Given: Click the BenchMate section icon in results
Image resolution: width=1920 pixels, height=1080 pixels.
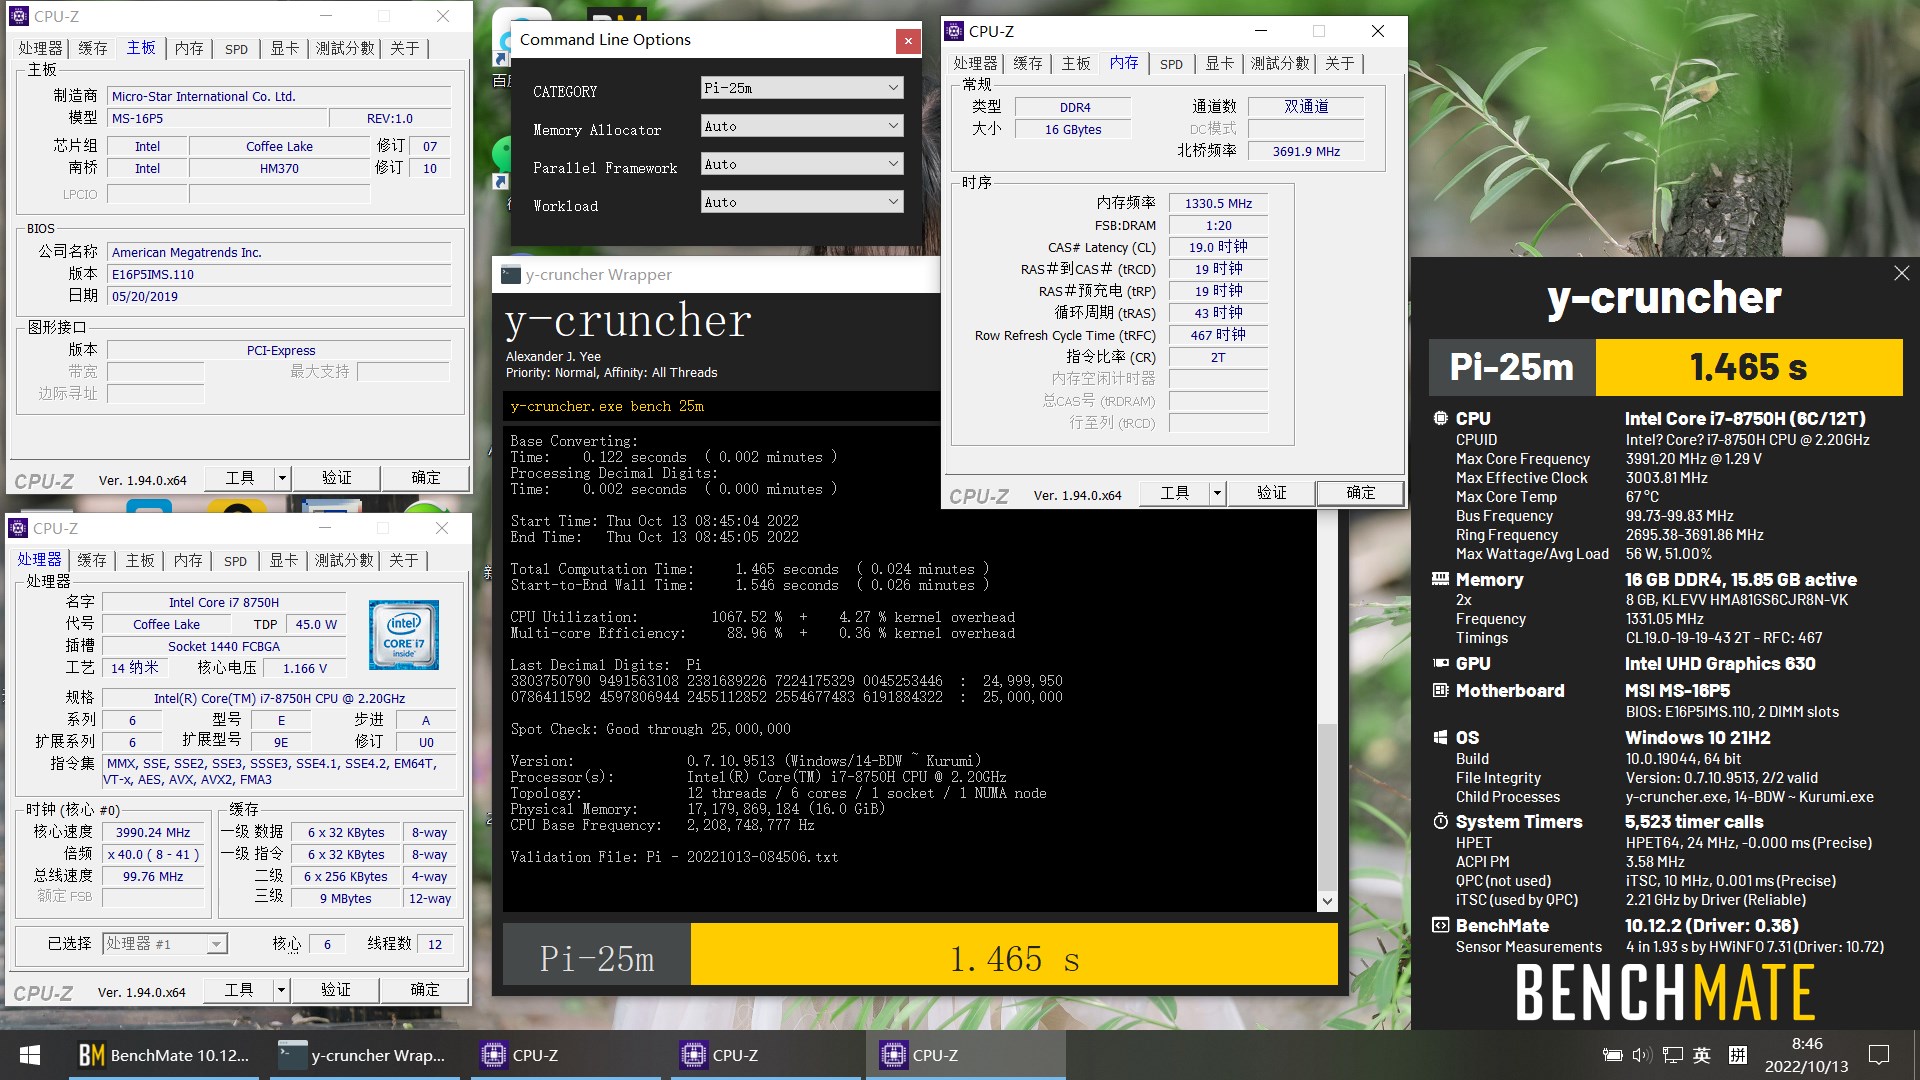Looking at the screenshot, I should coord(1441,925).
